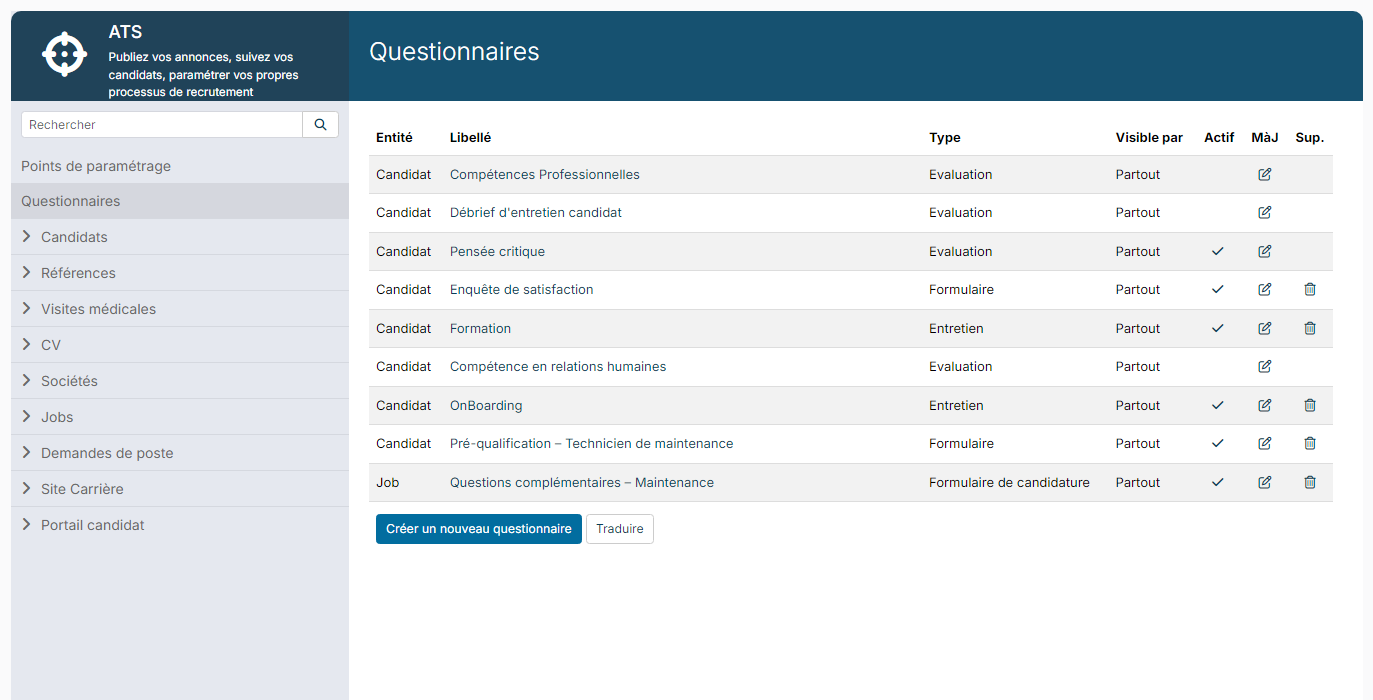Open Pré-qualification – Technicien de maintenance link
The image size is (1373, 700).
click(x=592, y=444)
